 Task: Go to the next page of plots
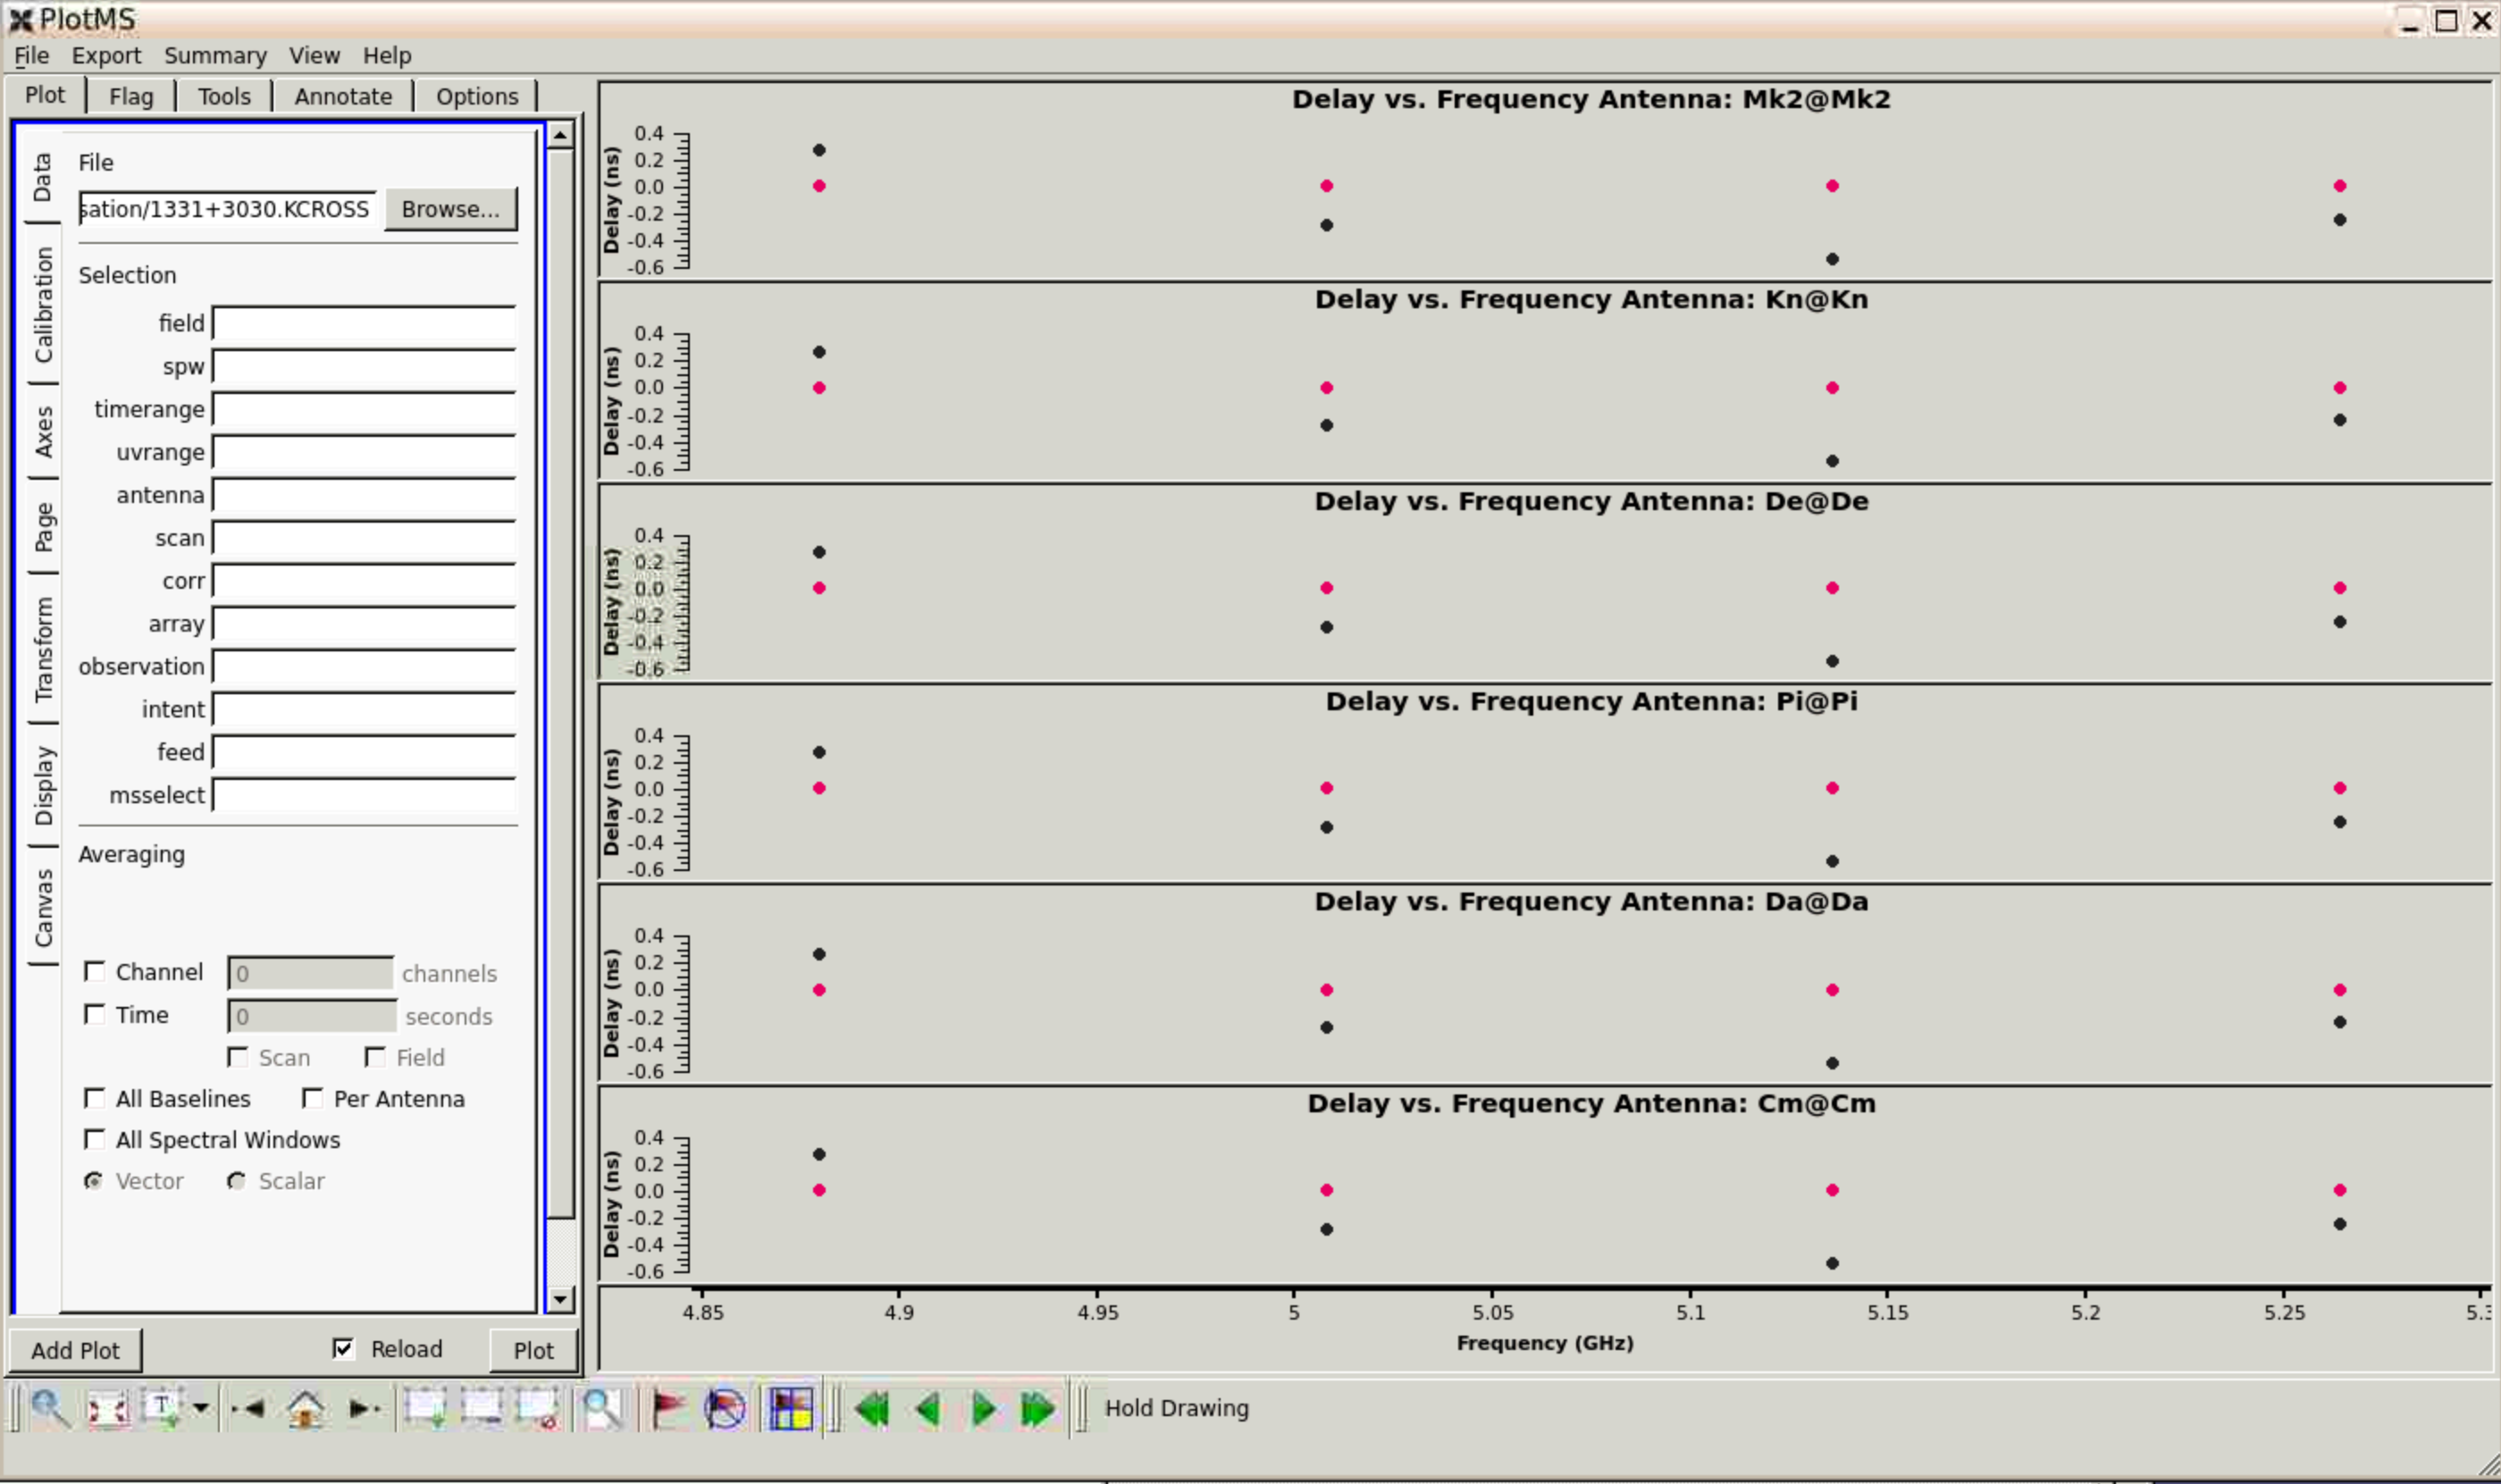(983, 1408)
